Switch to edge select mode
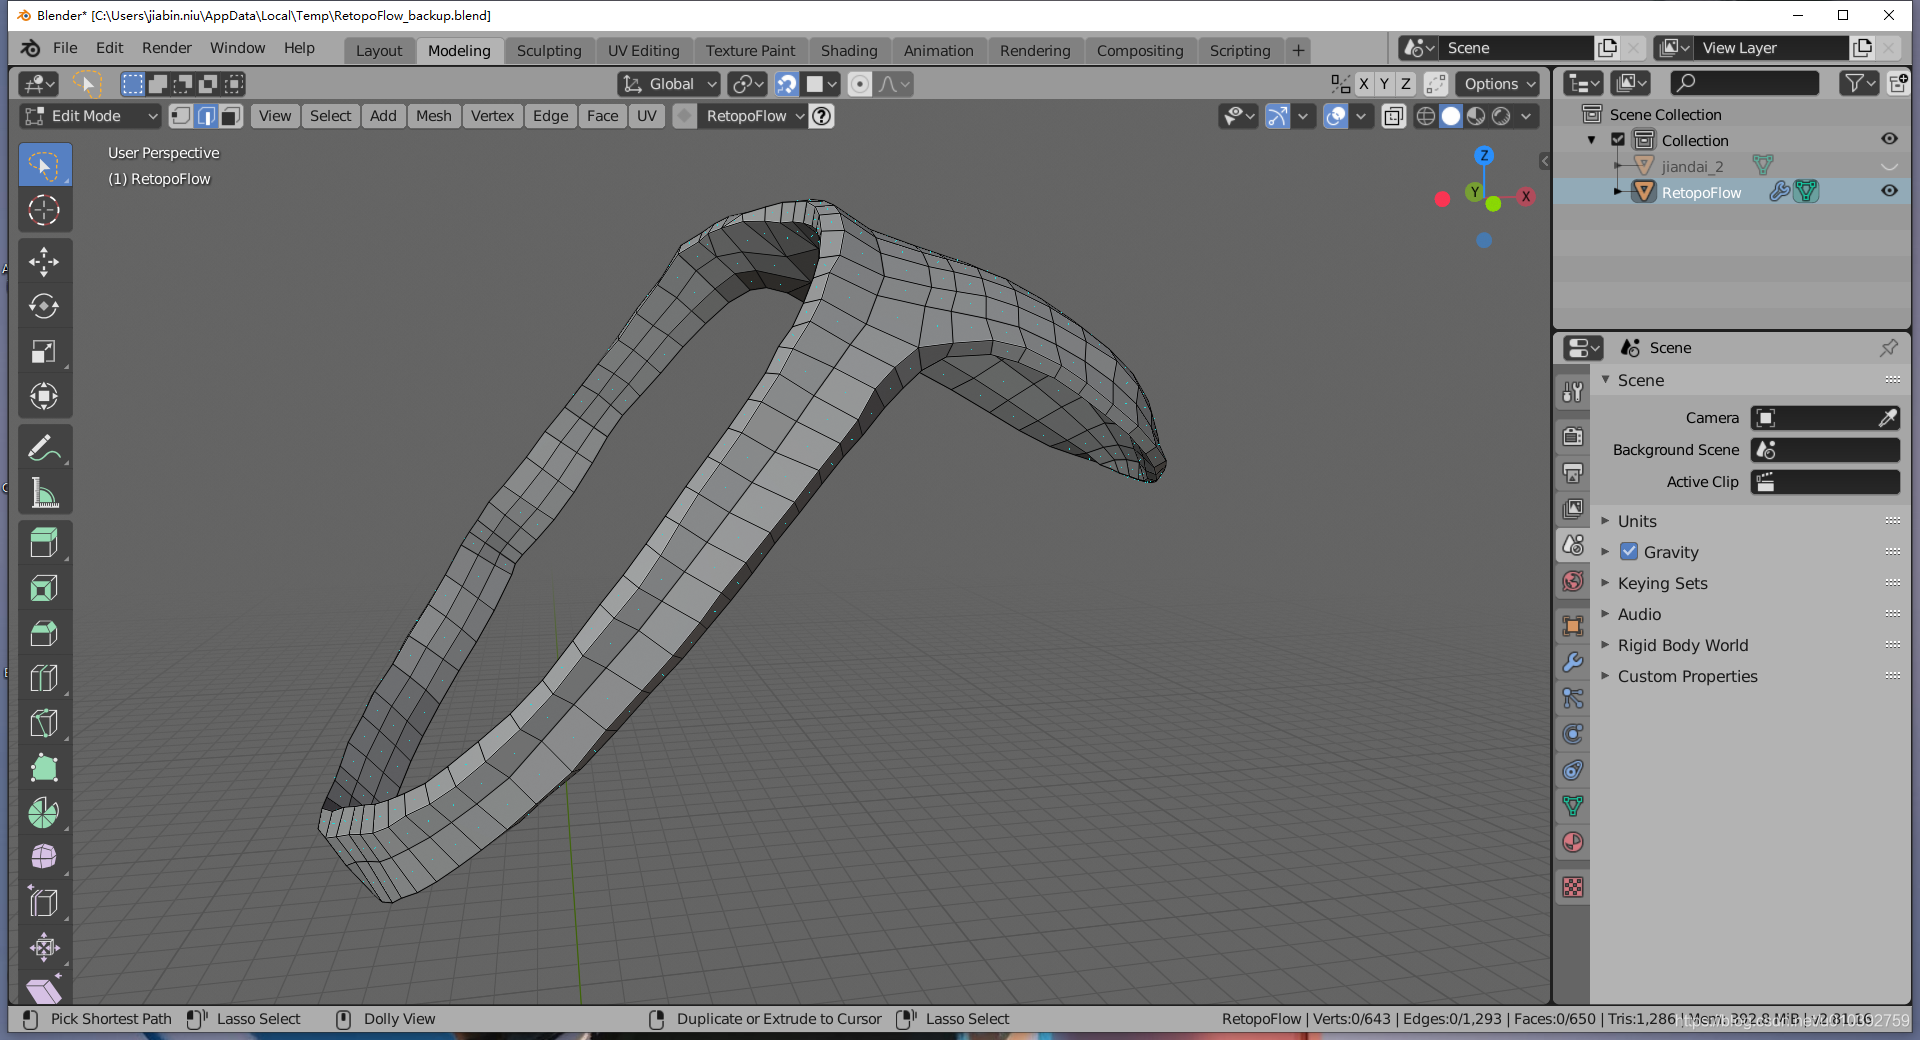This screenshot has height=1040, width=1920. tap(206, 116)
